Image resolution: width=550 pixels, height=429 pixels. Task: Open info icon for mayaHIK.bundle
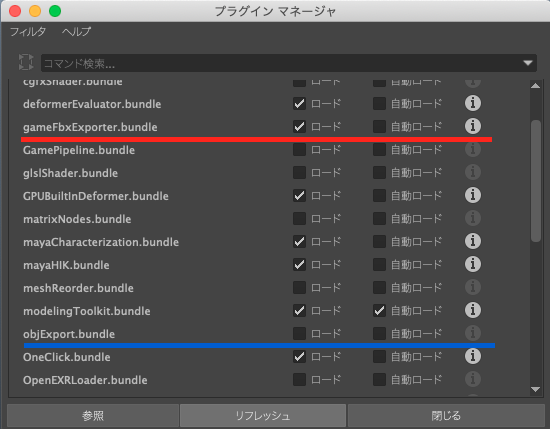click(x=473, y=264)
